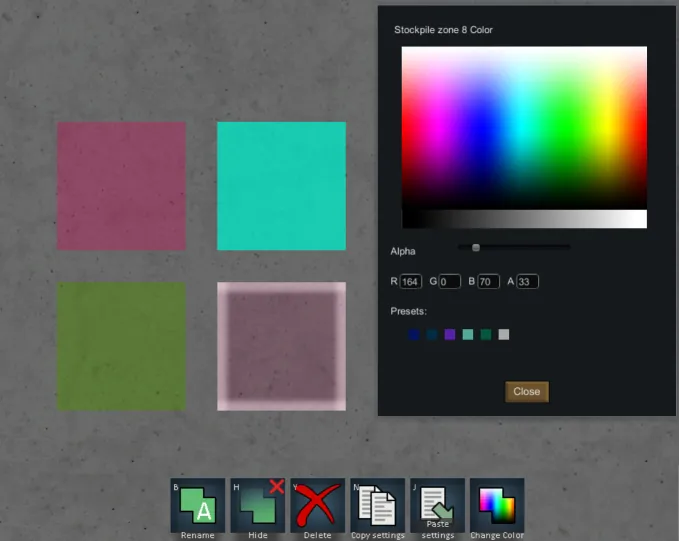
Task: Select the purple preset swatch
Action: (450, 335)
